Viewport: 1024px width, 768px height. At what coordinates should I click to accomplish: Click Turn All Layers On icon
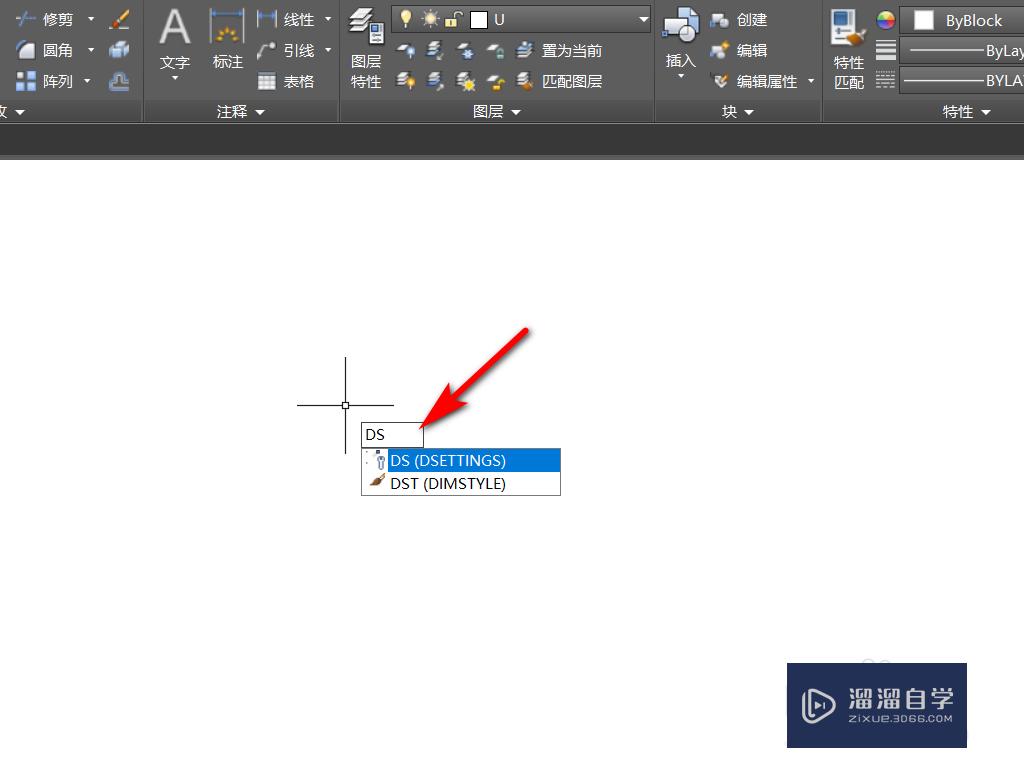pyautogui.click(x=406, y=81)
